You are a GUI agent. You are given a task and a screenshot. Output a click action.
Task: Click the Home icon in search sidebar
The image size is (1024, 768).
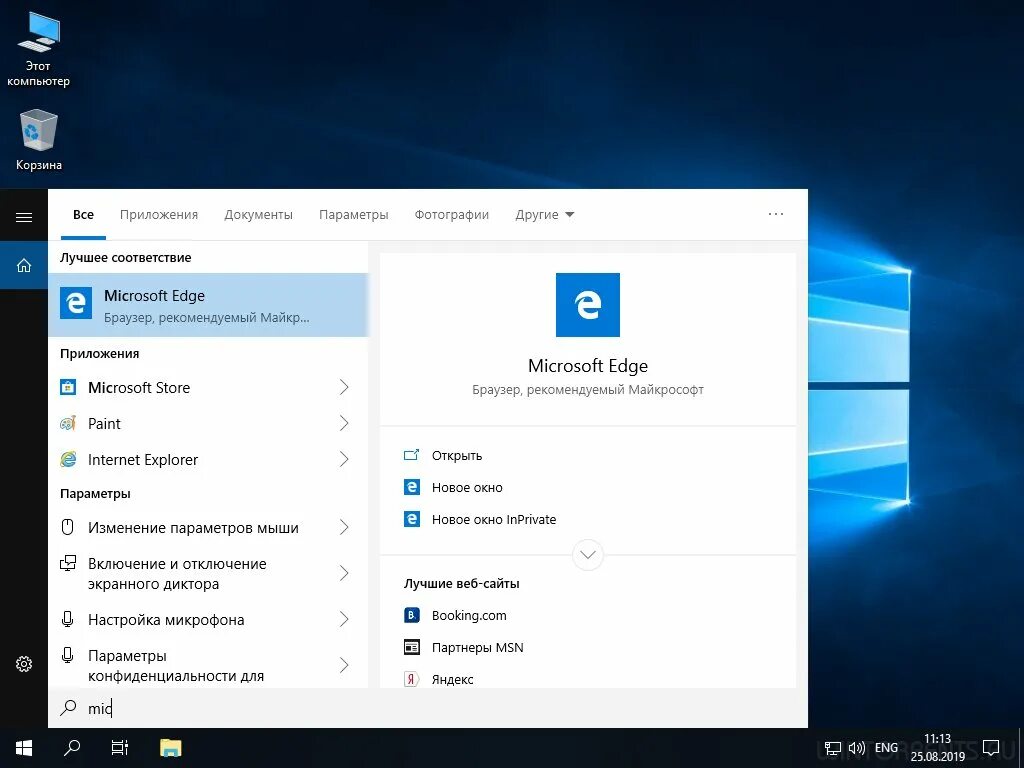[x=24, y=265]
